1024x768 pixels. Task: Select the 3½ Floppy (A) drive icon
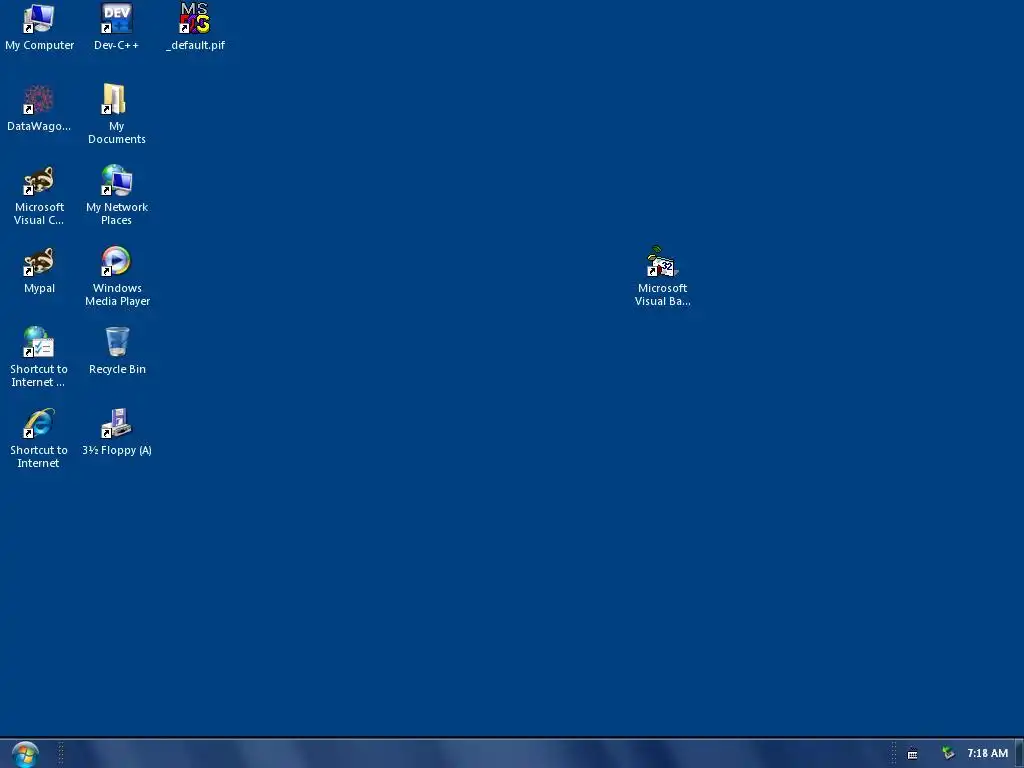(x=117, y=432)
